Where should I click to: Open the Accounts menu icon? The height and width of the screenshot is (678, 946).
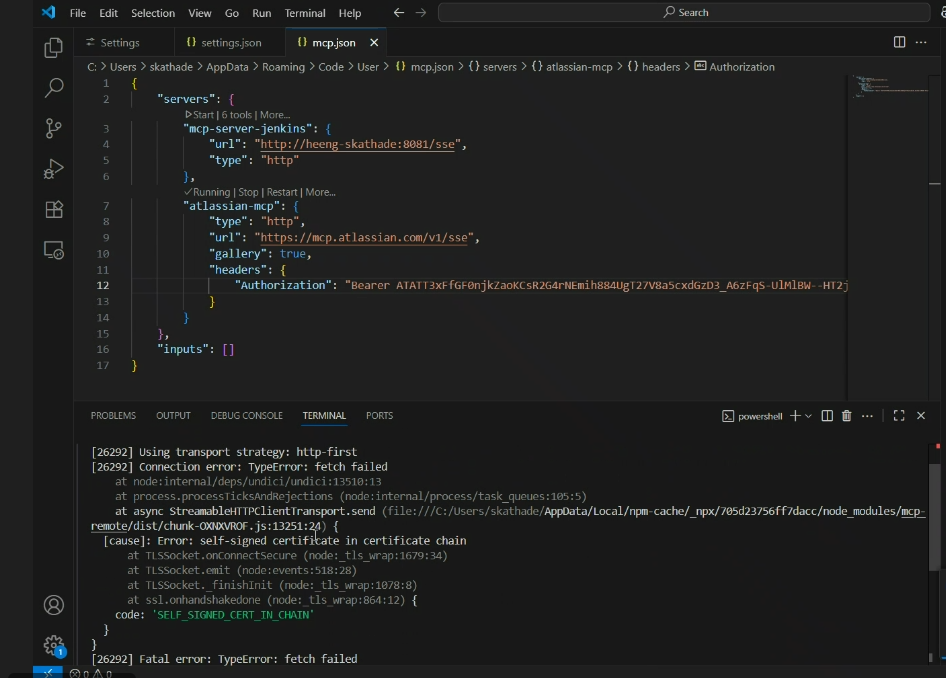[53, 605]
